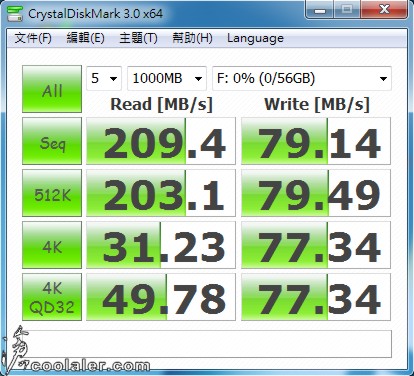Run all benchmarks with the All button
The image size is (414, 376).
tap(52, 89)
